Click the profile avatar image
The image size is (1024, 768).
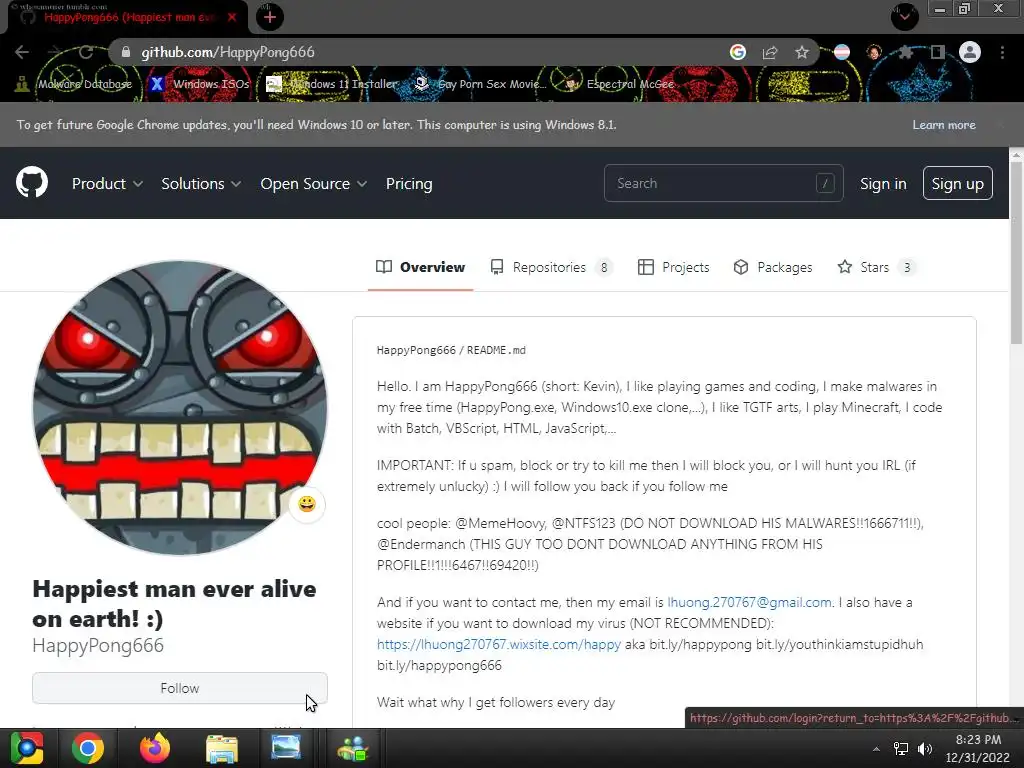click(180, 408)
